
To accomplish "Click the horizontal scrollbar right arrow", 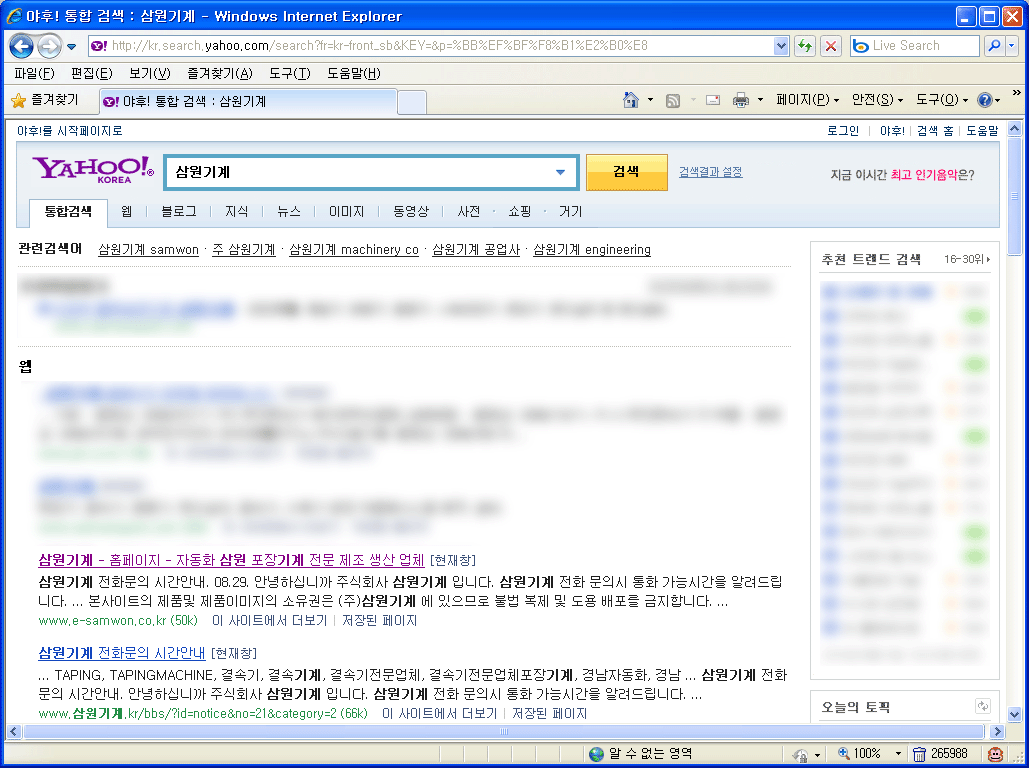I will (998, 731).
